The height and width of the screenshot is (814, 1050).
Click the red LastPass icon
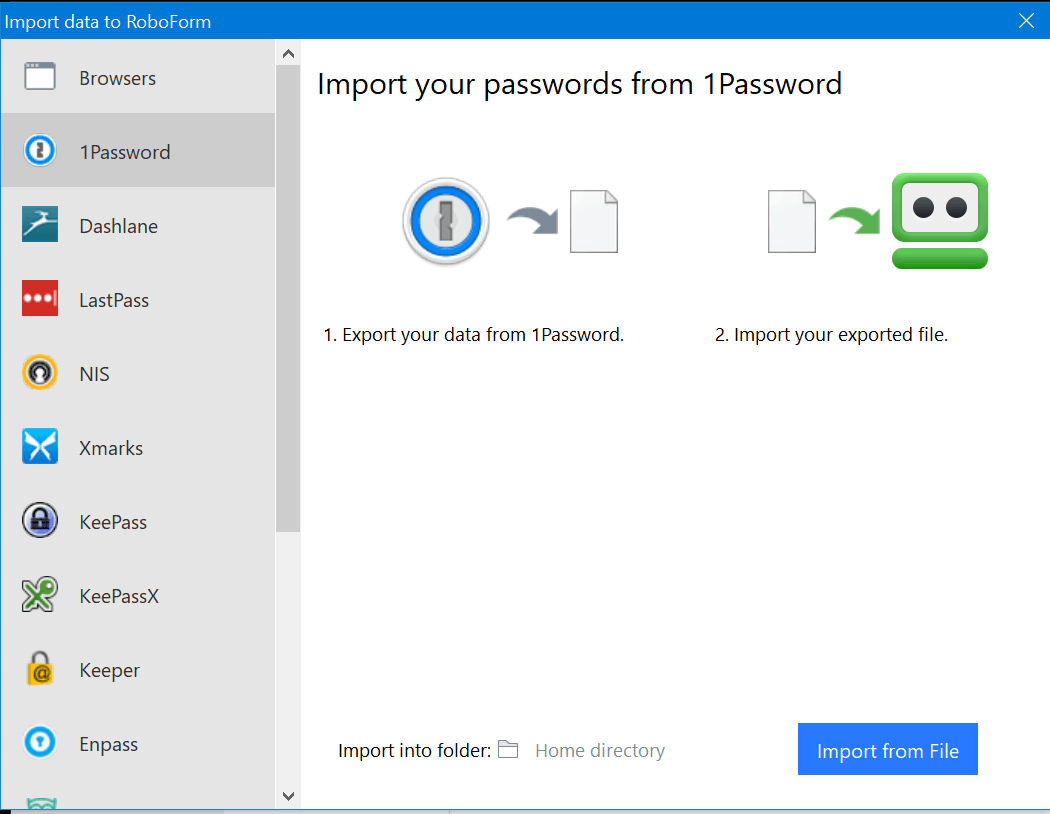click(x=40, y=298)
